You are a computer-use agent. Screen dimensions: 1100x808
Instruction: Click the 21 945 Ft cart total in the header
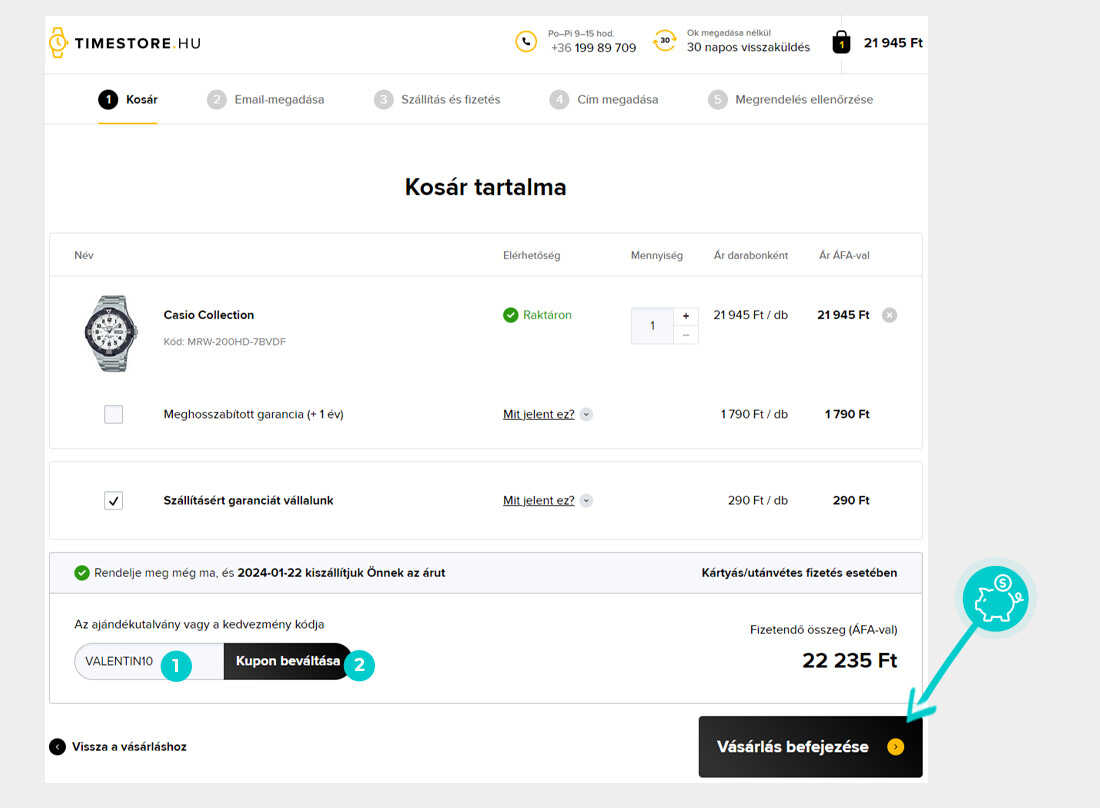pos(893,43)
